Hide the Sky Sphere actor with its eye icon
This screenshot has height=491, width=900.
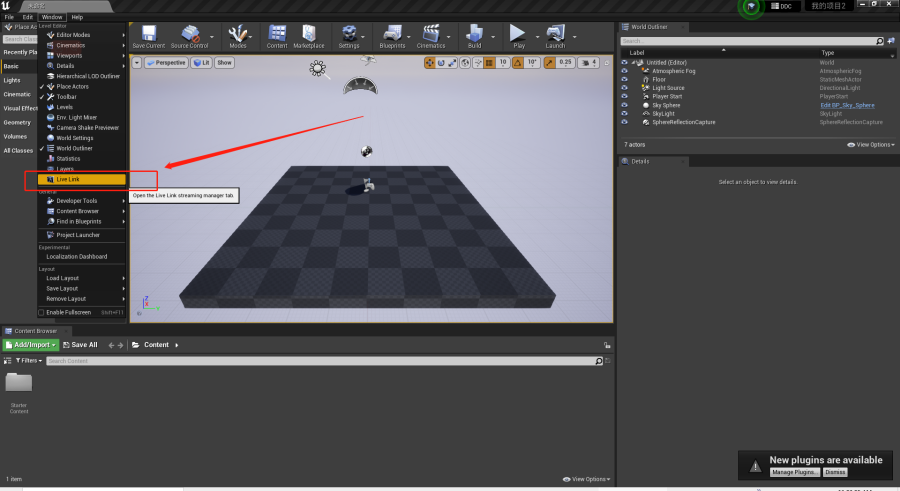[624, 105]
